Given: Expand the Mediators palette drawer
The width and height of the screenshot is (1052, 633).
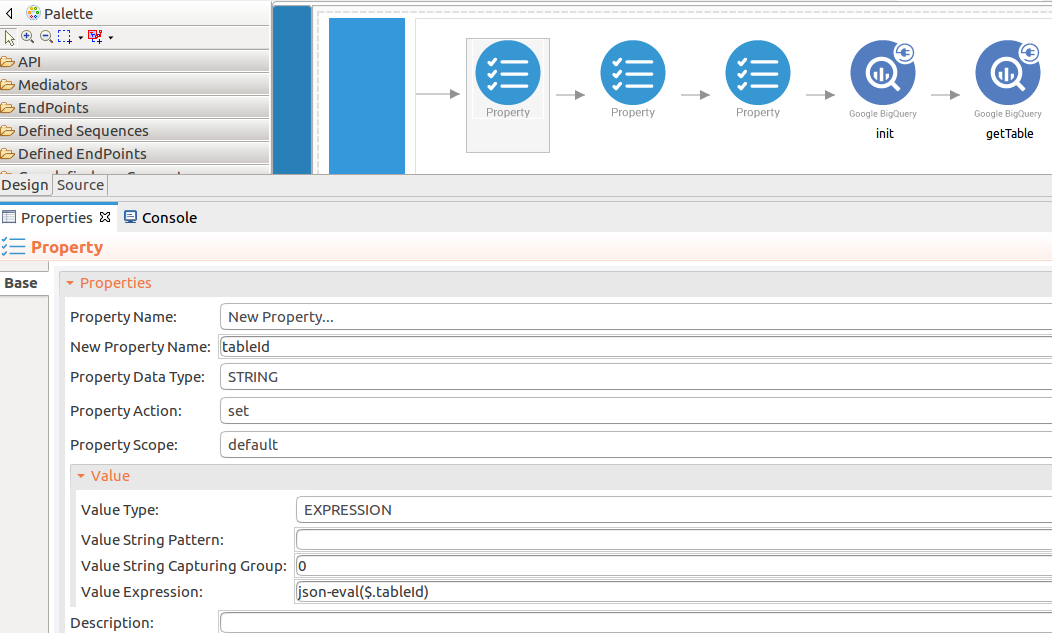Looking at the screenshot, I should [134, 85].
